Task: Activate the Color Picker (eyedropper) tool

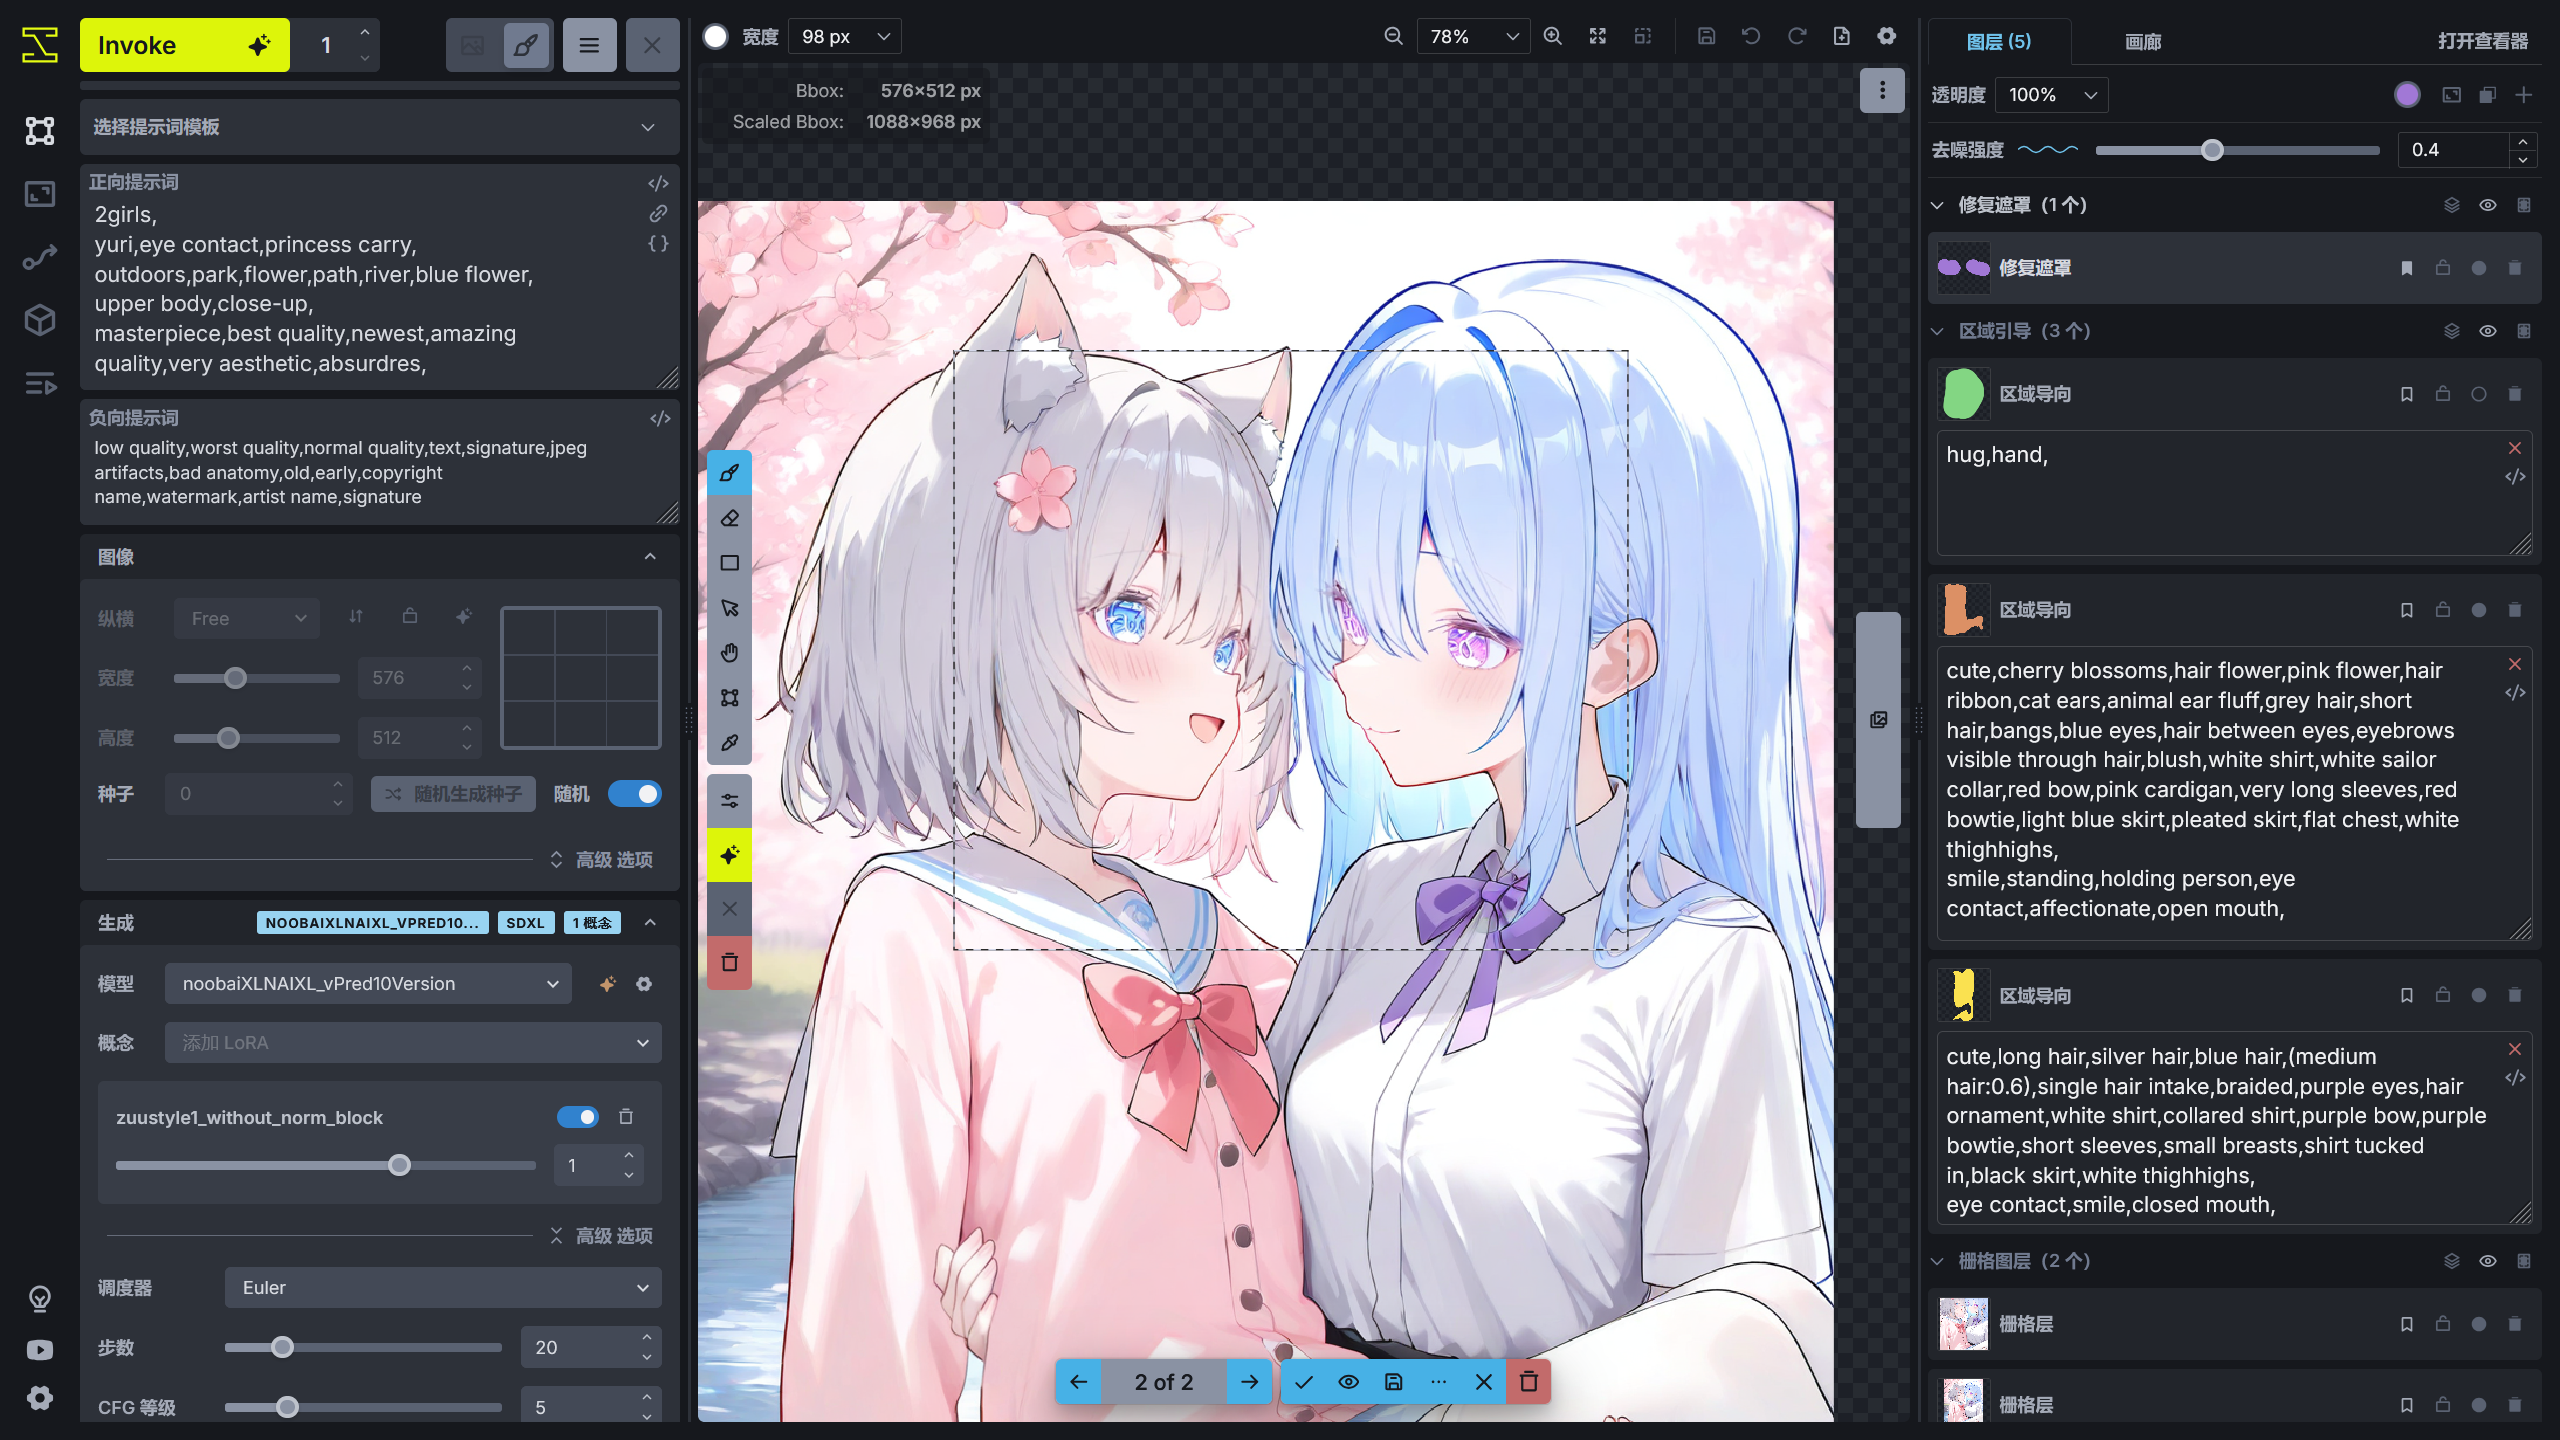Action: coord(729,742)
